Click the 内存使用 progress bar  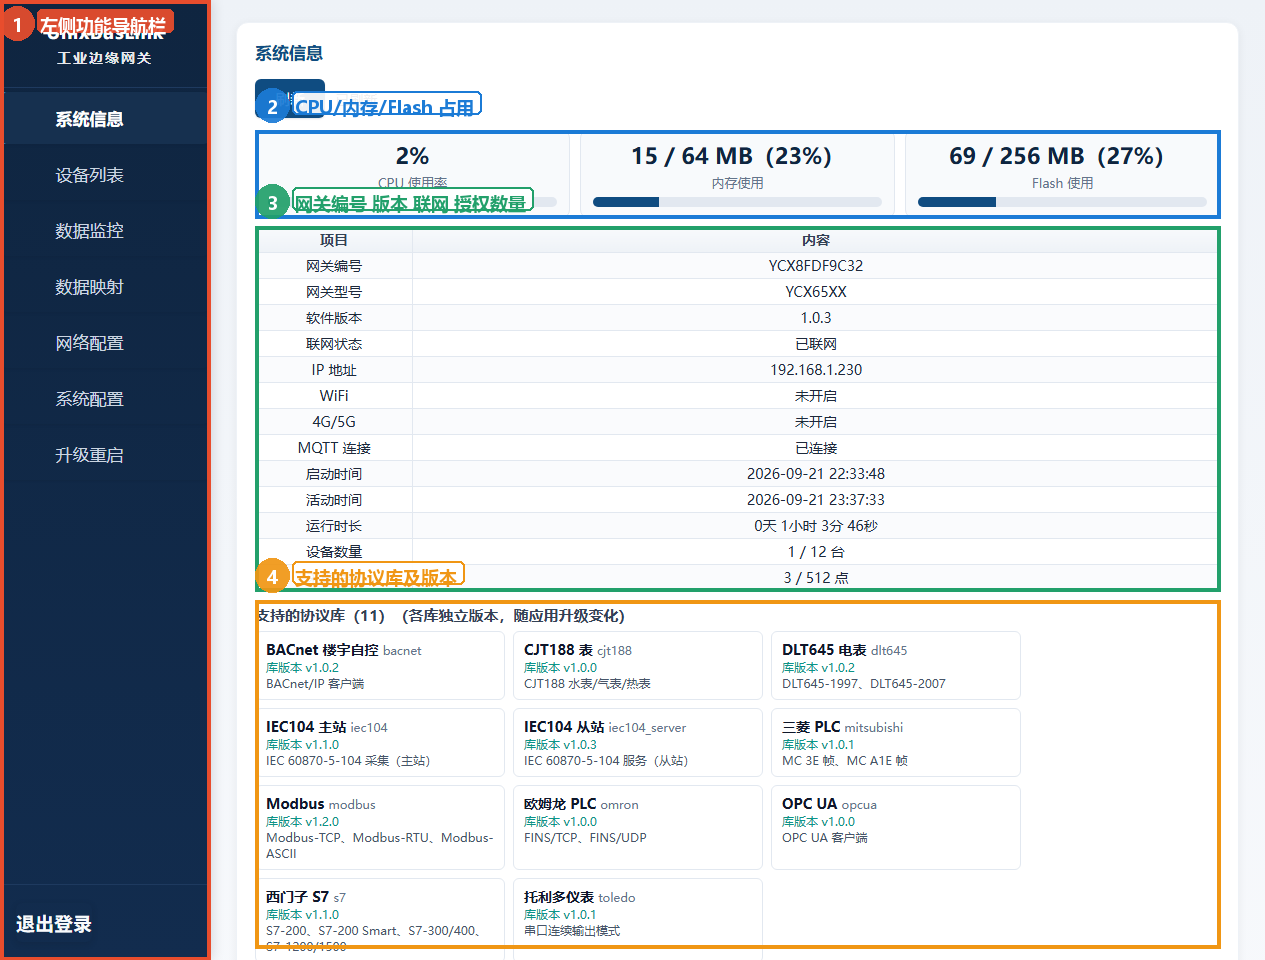[737, 202]
